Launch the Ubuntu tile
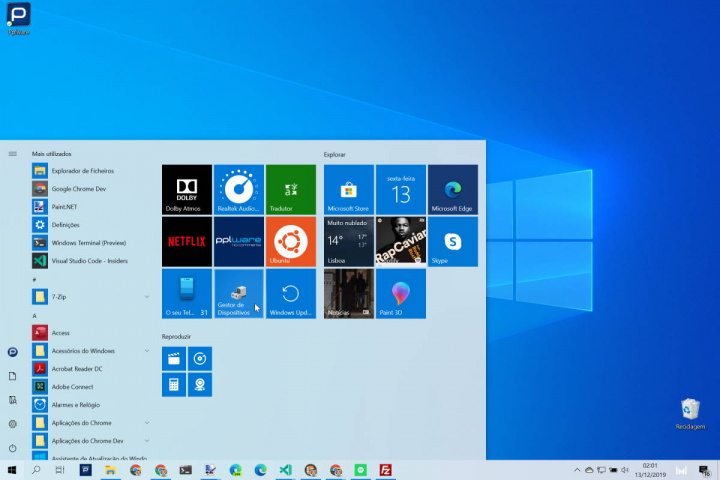This screenshot has width=720, height=480. tap(290, 241)
